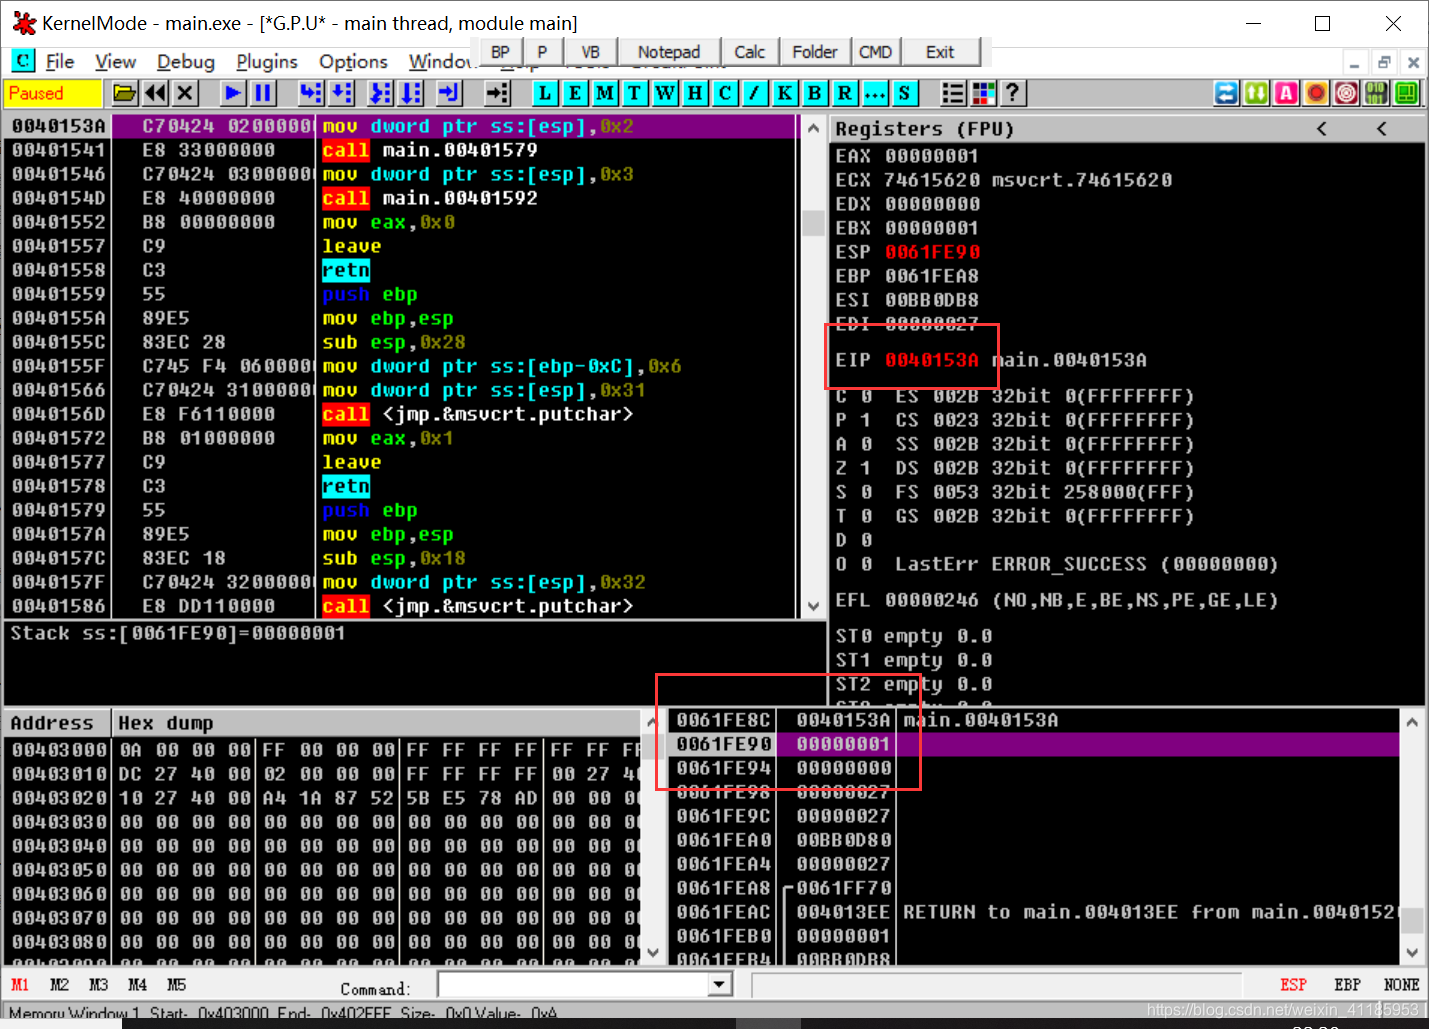Screen dimensions: 1429x1029
Task: Click the pink A plugin icon
Action: [1286, 93]
